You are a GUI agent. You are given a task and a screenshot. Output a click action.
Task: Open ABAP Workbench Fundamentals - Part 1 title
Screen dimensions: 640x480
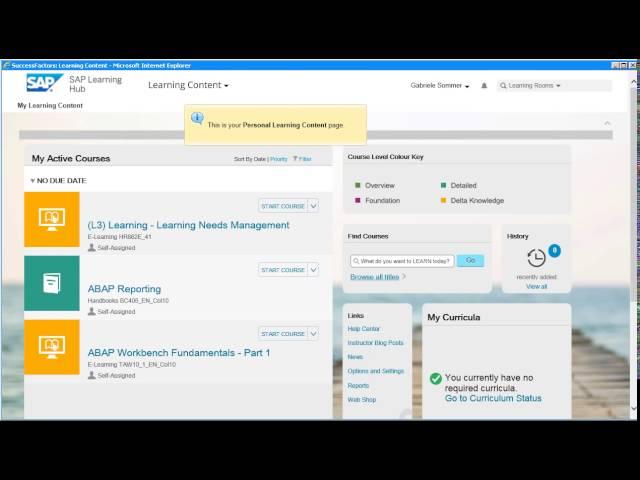click(179, 353)
